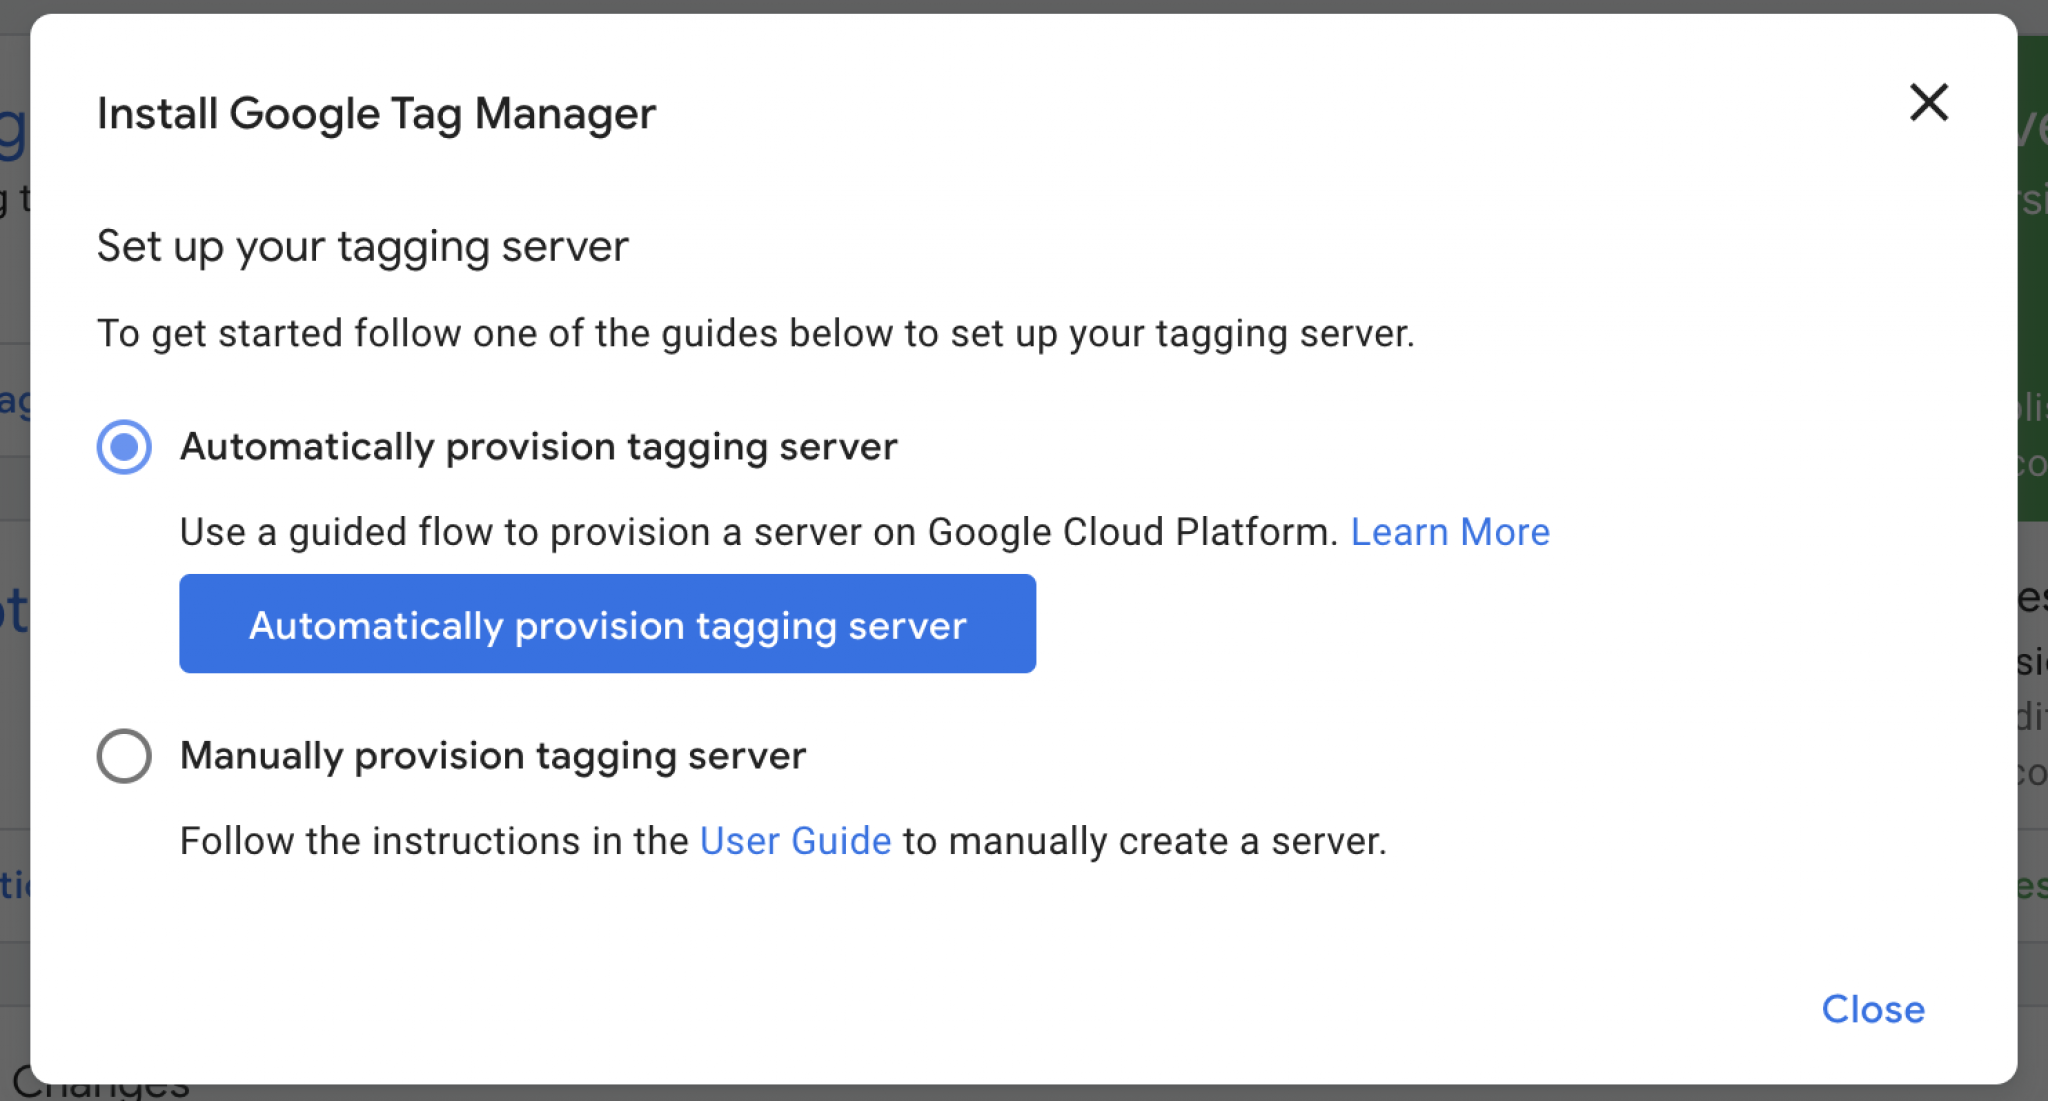Click the dimmed blue text at left edge
The image size is (2048, 1101).
click(x=12, y=610)
